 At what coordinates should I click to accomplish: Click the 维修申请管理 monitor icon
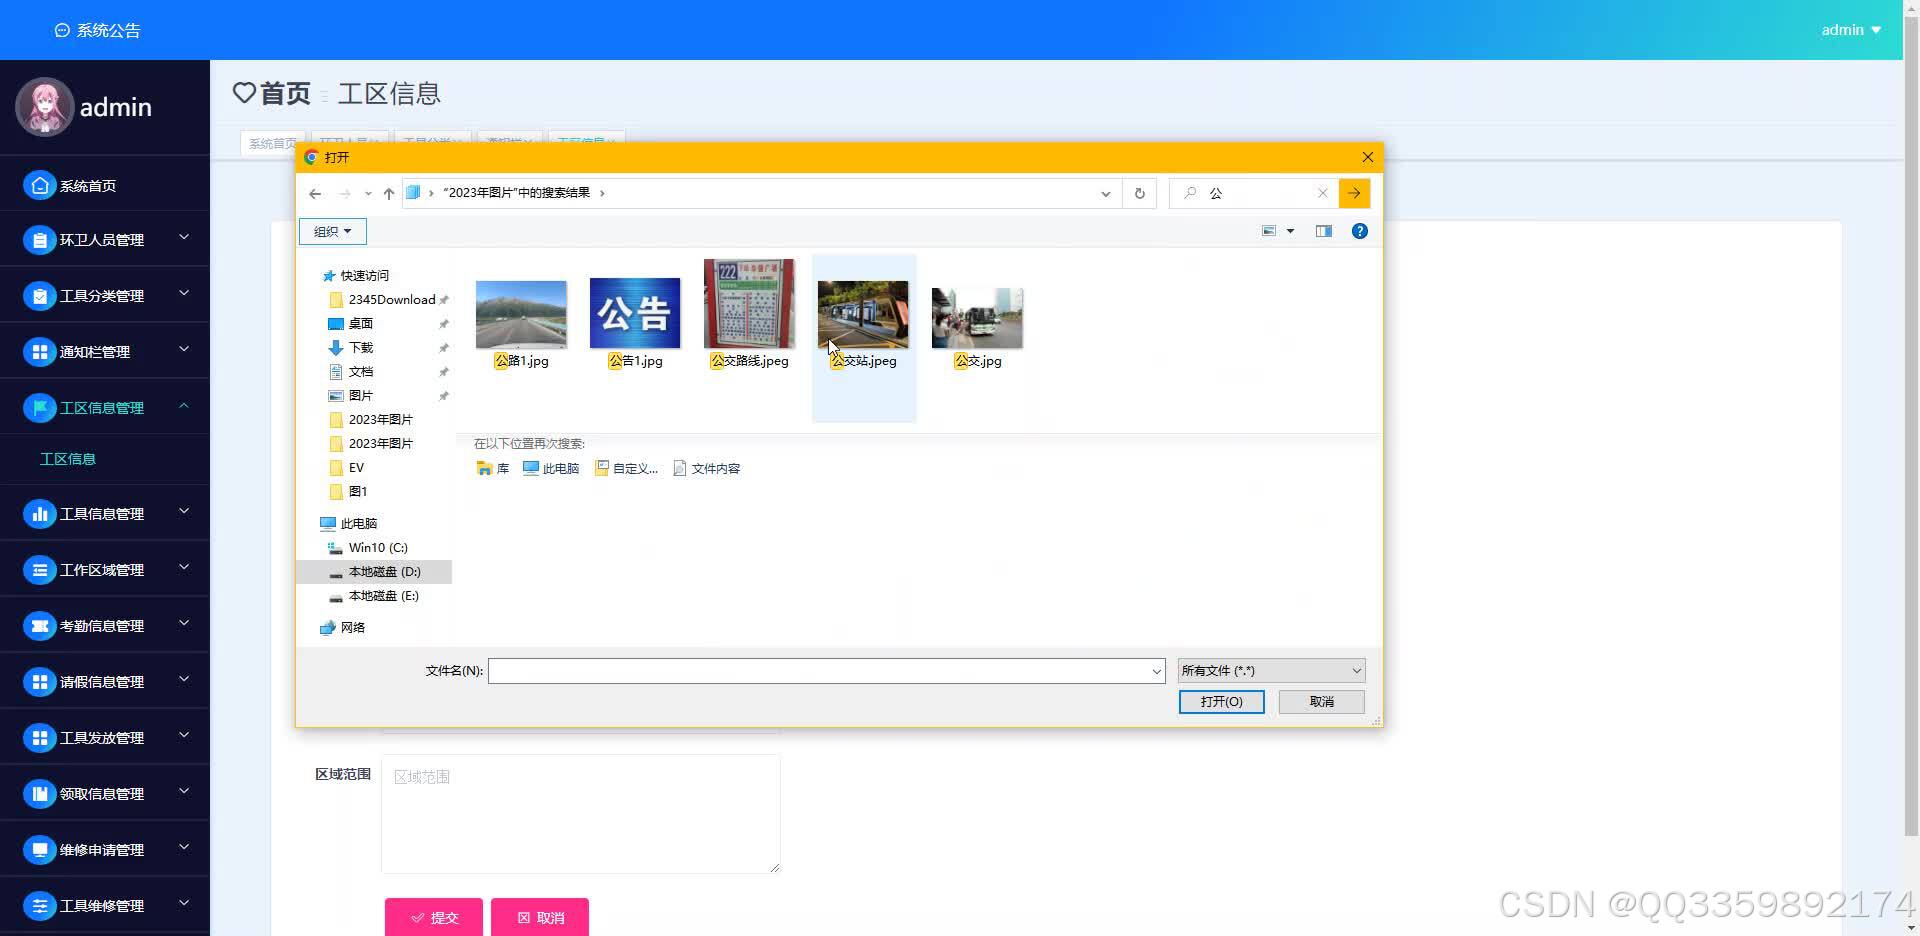tap(39, 850)
